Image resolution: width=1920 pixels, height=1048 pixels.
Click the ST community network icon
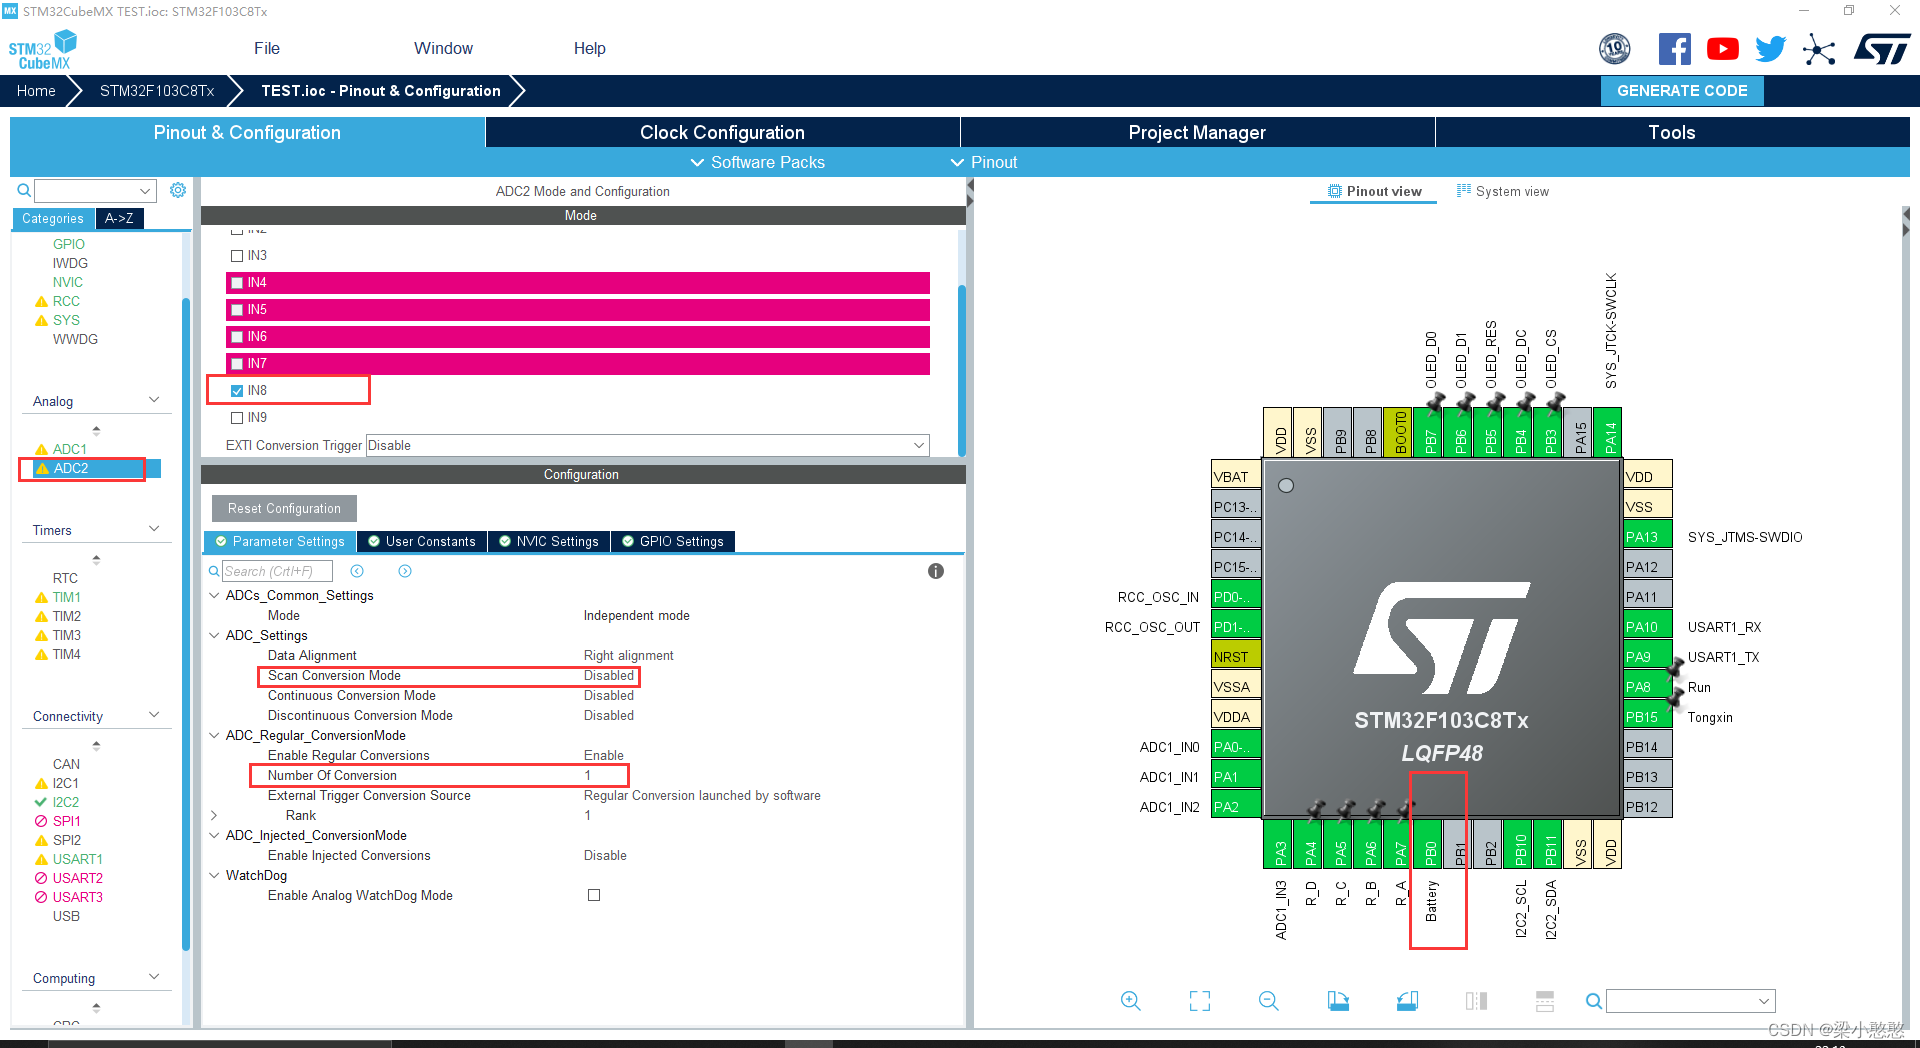tap(1819, 49)
